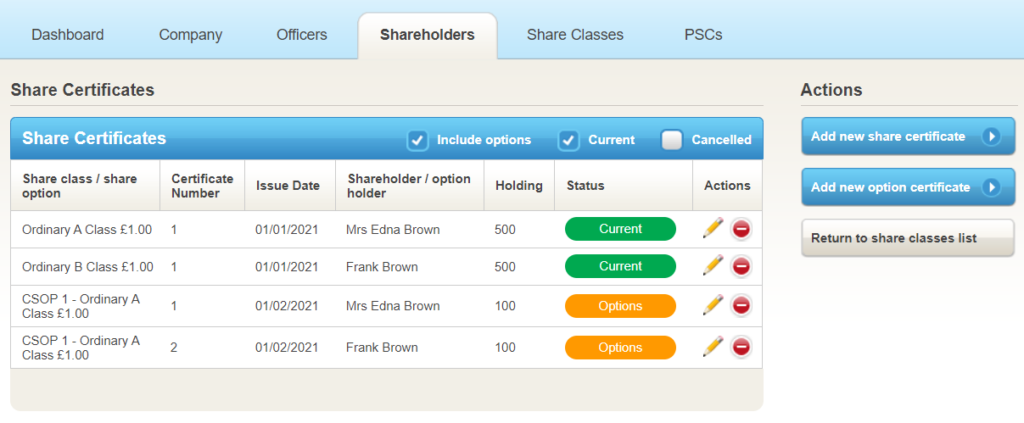Edit Mrs Edna Brown's Ordinary A certificate pencil
The width and height of the screenshot is (1024, 423).
[x=712, y=229]
